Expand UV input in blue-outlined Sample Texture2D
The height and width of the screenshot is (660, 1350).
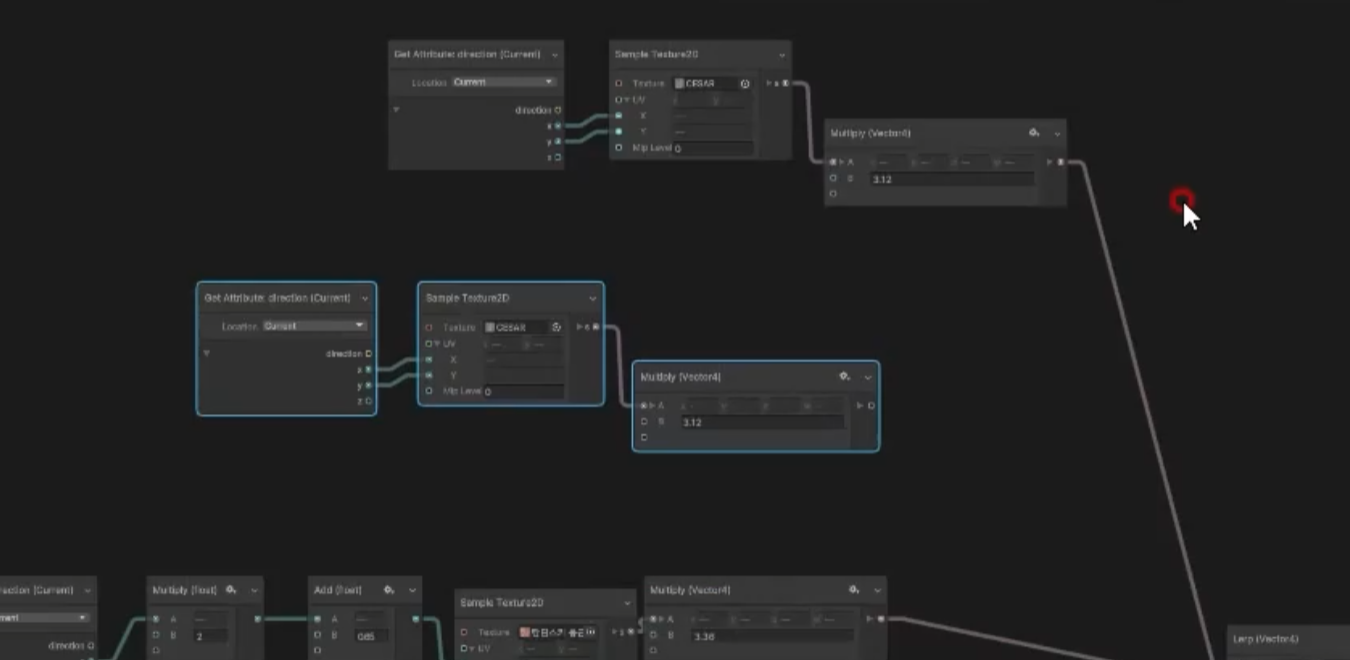(438, 344)
